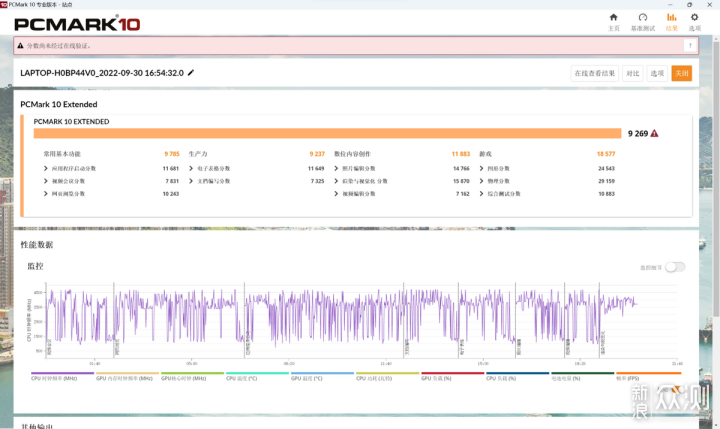Click the question mark help button in banner
Screen dimensions: 720x429
click(x=690, y=45)
